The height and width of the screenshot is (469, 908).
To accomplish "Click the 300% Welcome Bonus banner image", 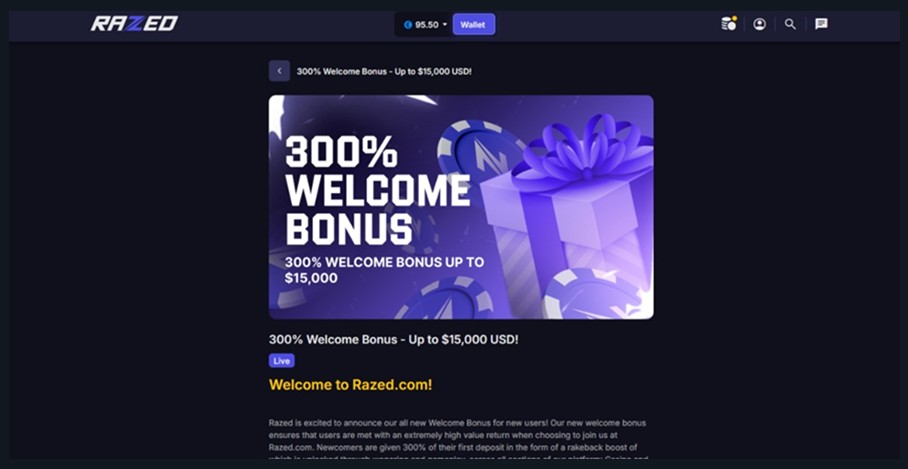I will [461, 207].
